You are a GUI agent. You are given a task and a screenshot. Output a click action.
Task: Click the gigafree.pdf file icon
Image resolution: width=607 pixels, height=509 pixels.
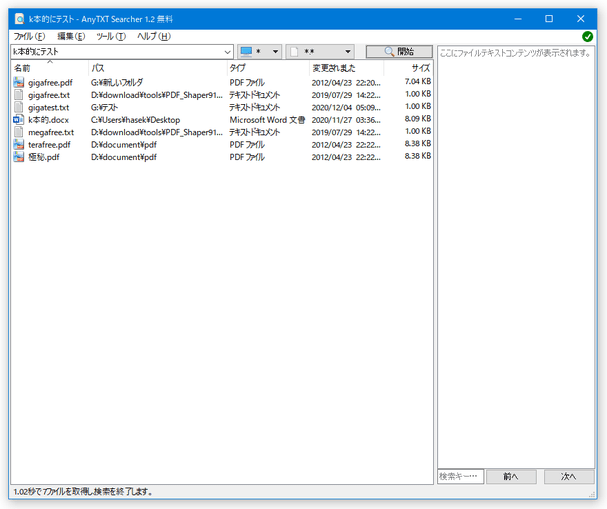(19, 82)
